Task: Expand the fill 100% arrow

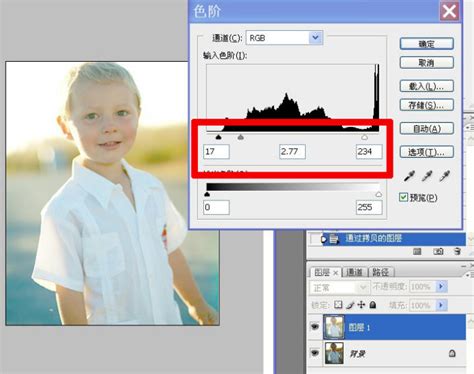Action: [442, 305]
